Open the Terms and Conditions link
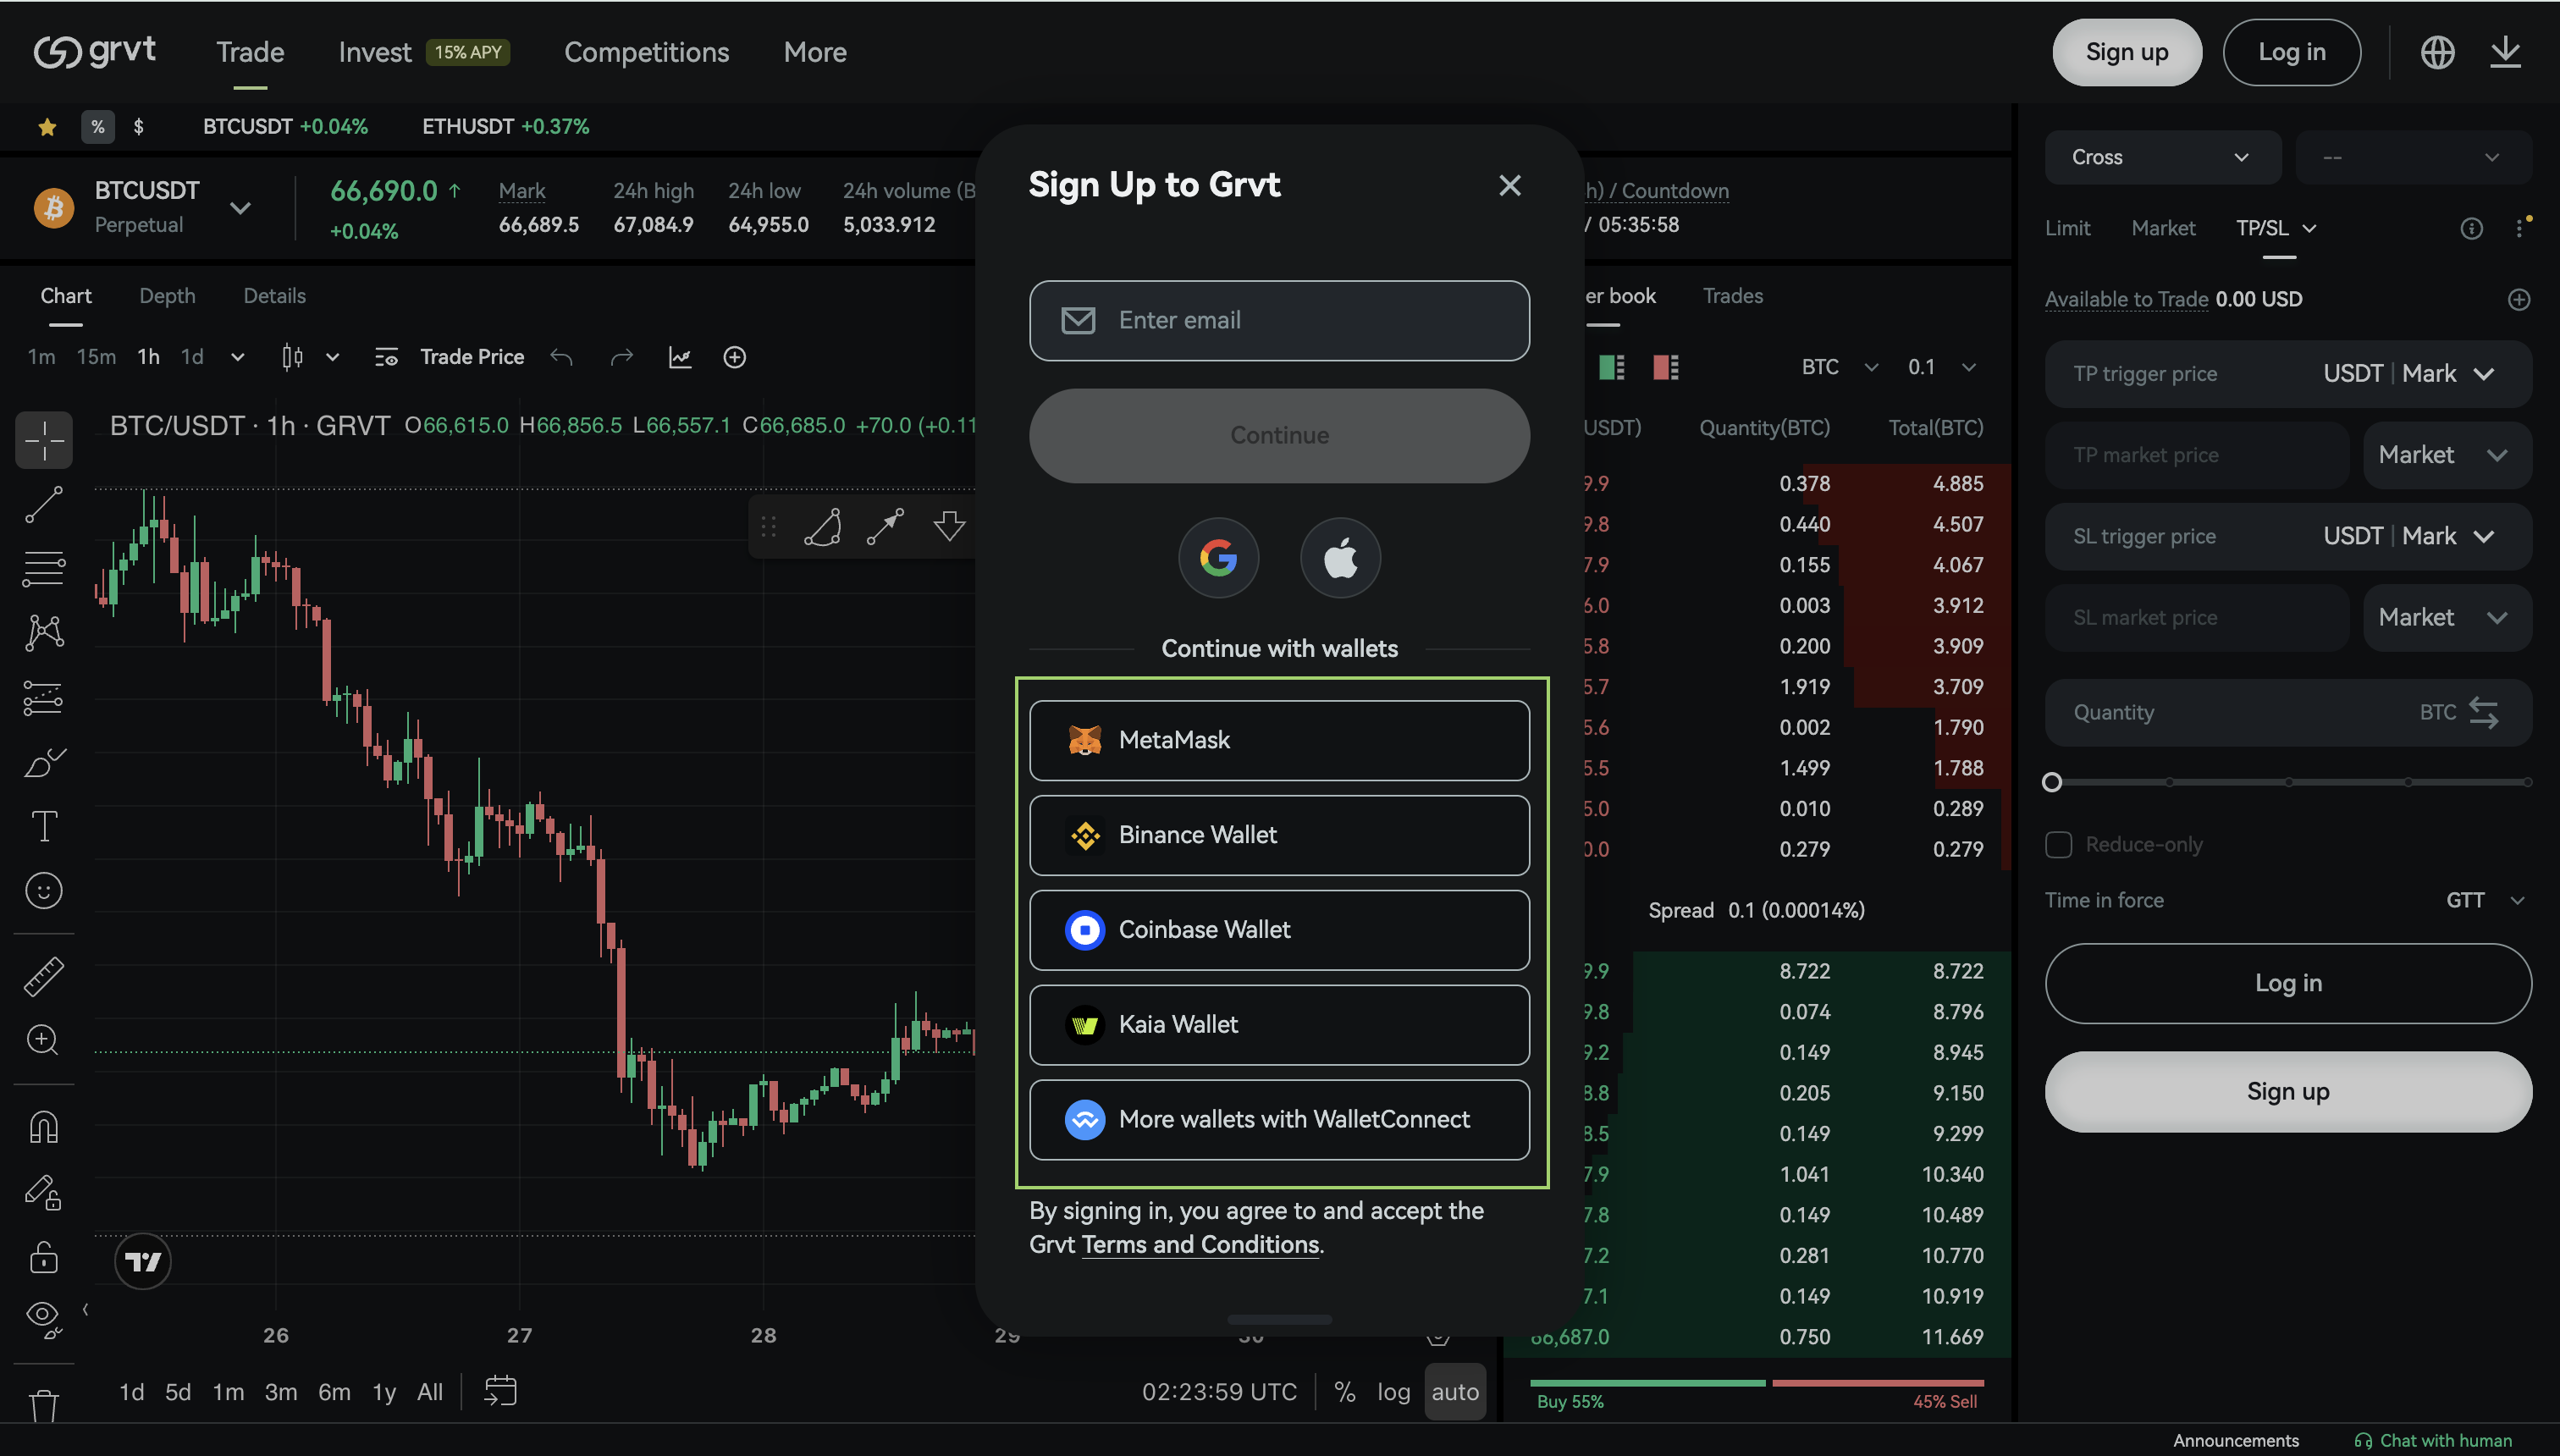 coord(1200,1245)
